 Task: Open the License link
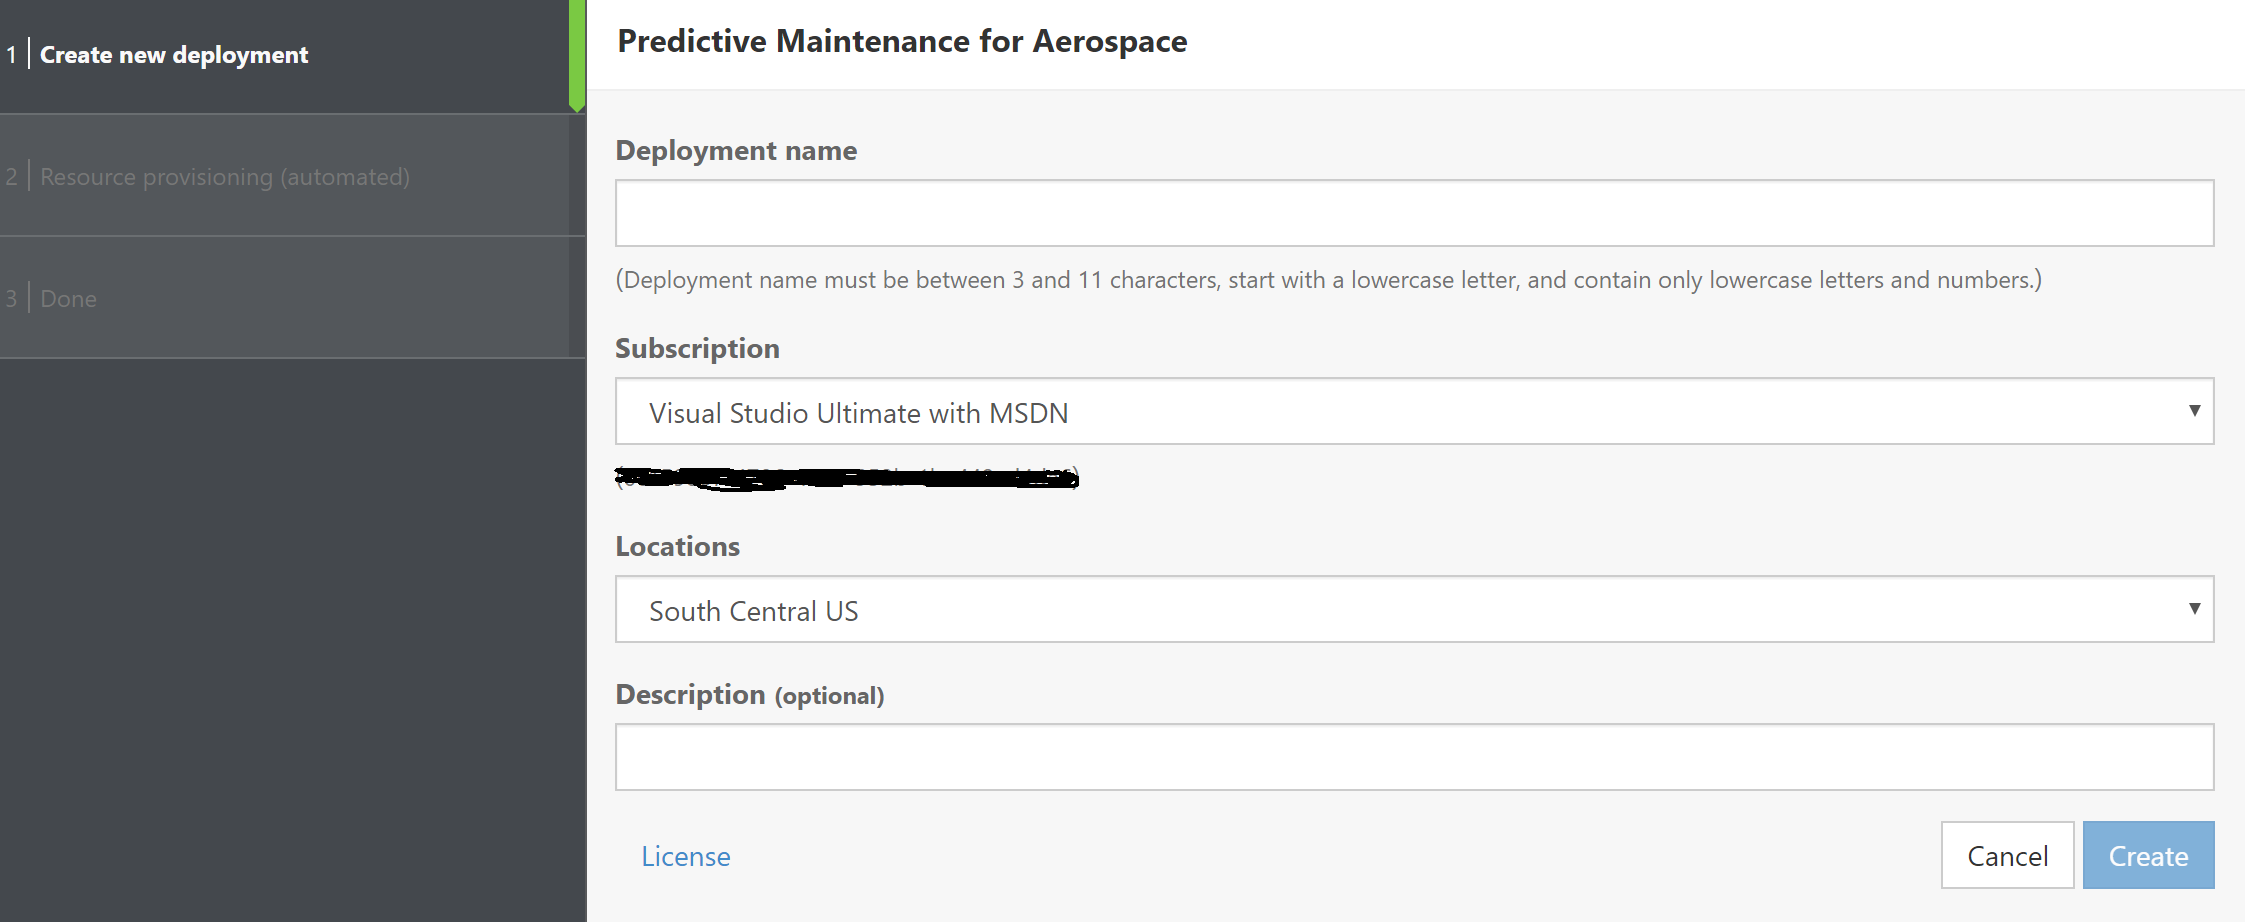tap(685, 857)
